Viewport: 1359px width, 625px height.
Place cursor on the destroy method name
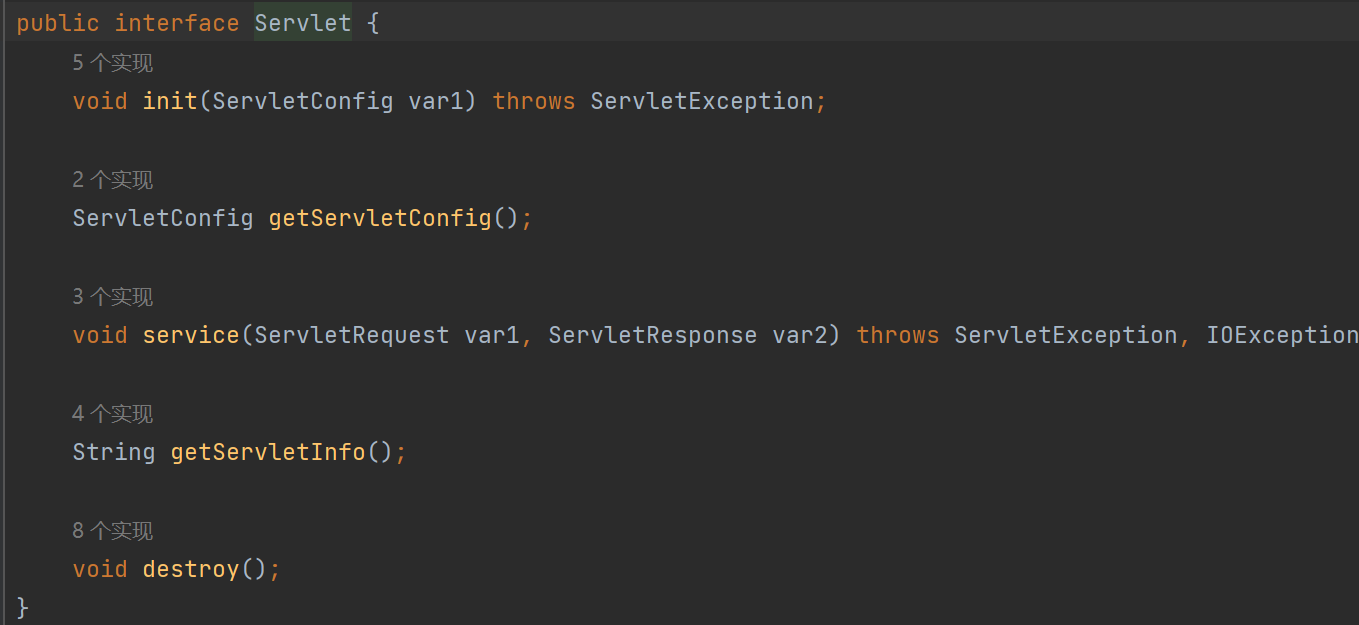tap(191, 569)
